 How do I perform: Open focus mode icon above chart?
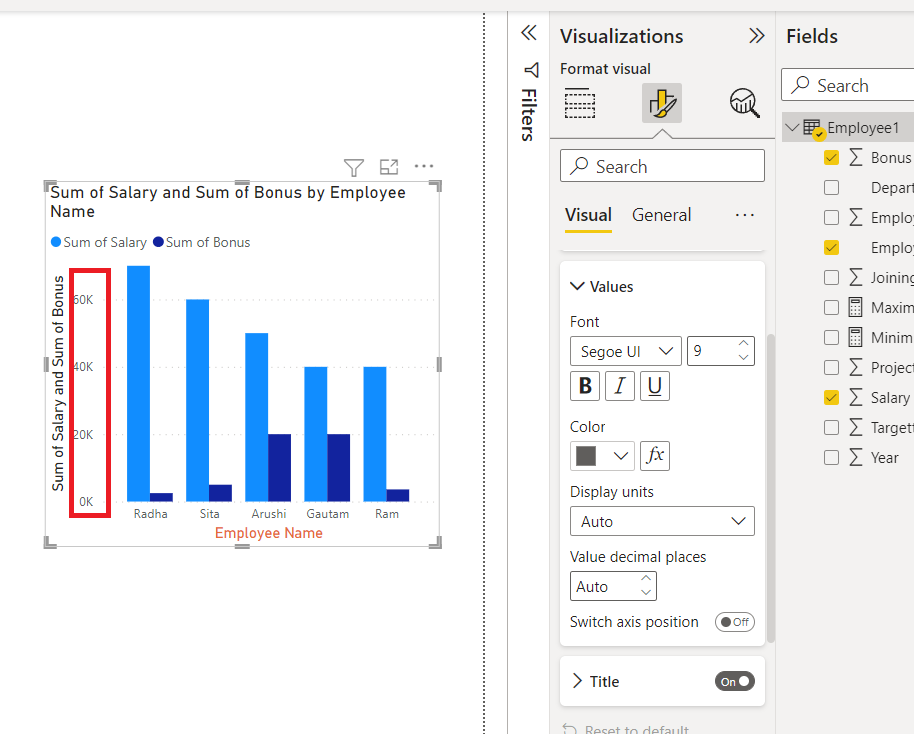pyautogui.click(x=389, y=167)
